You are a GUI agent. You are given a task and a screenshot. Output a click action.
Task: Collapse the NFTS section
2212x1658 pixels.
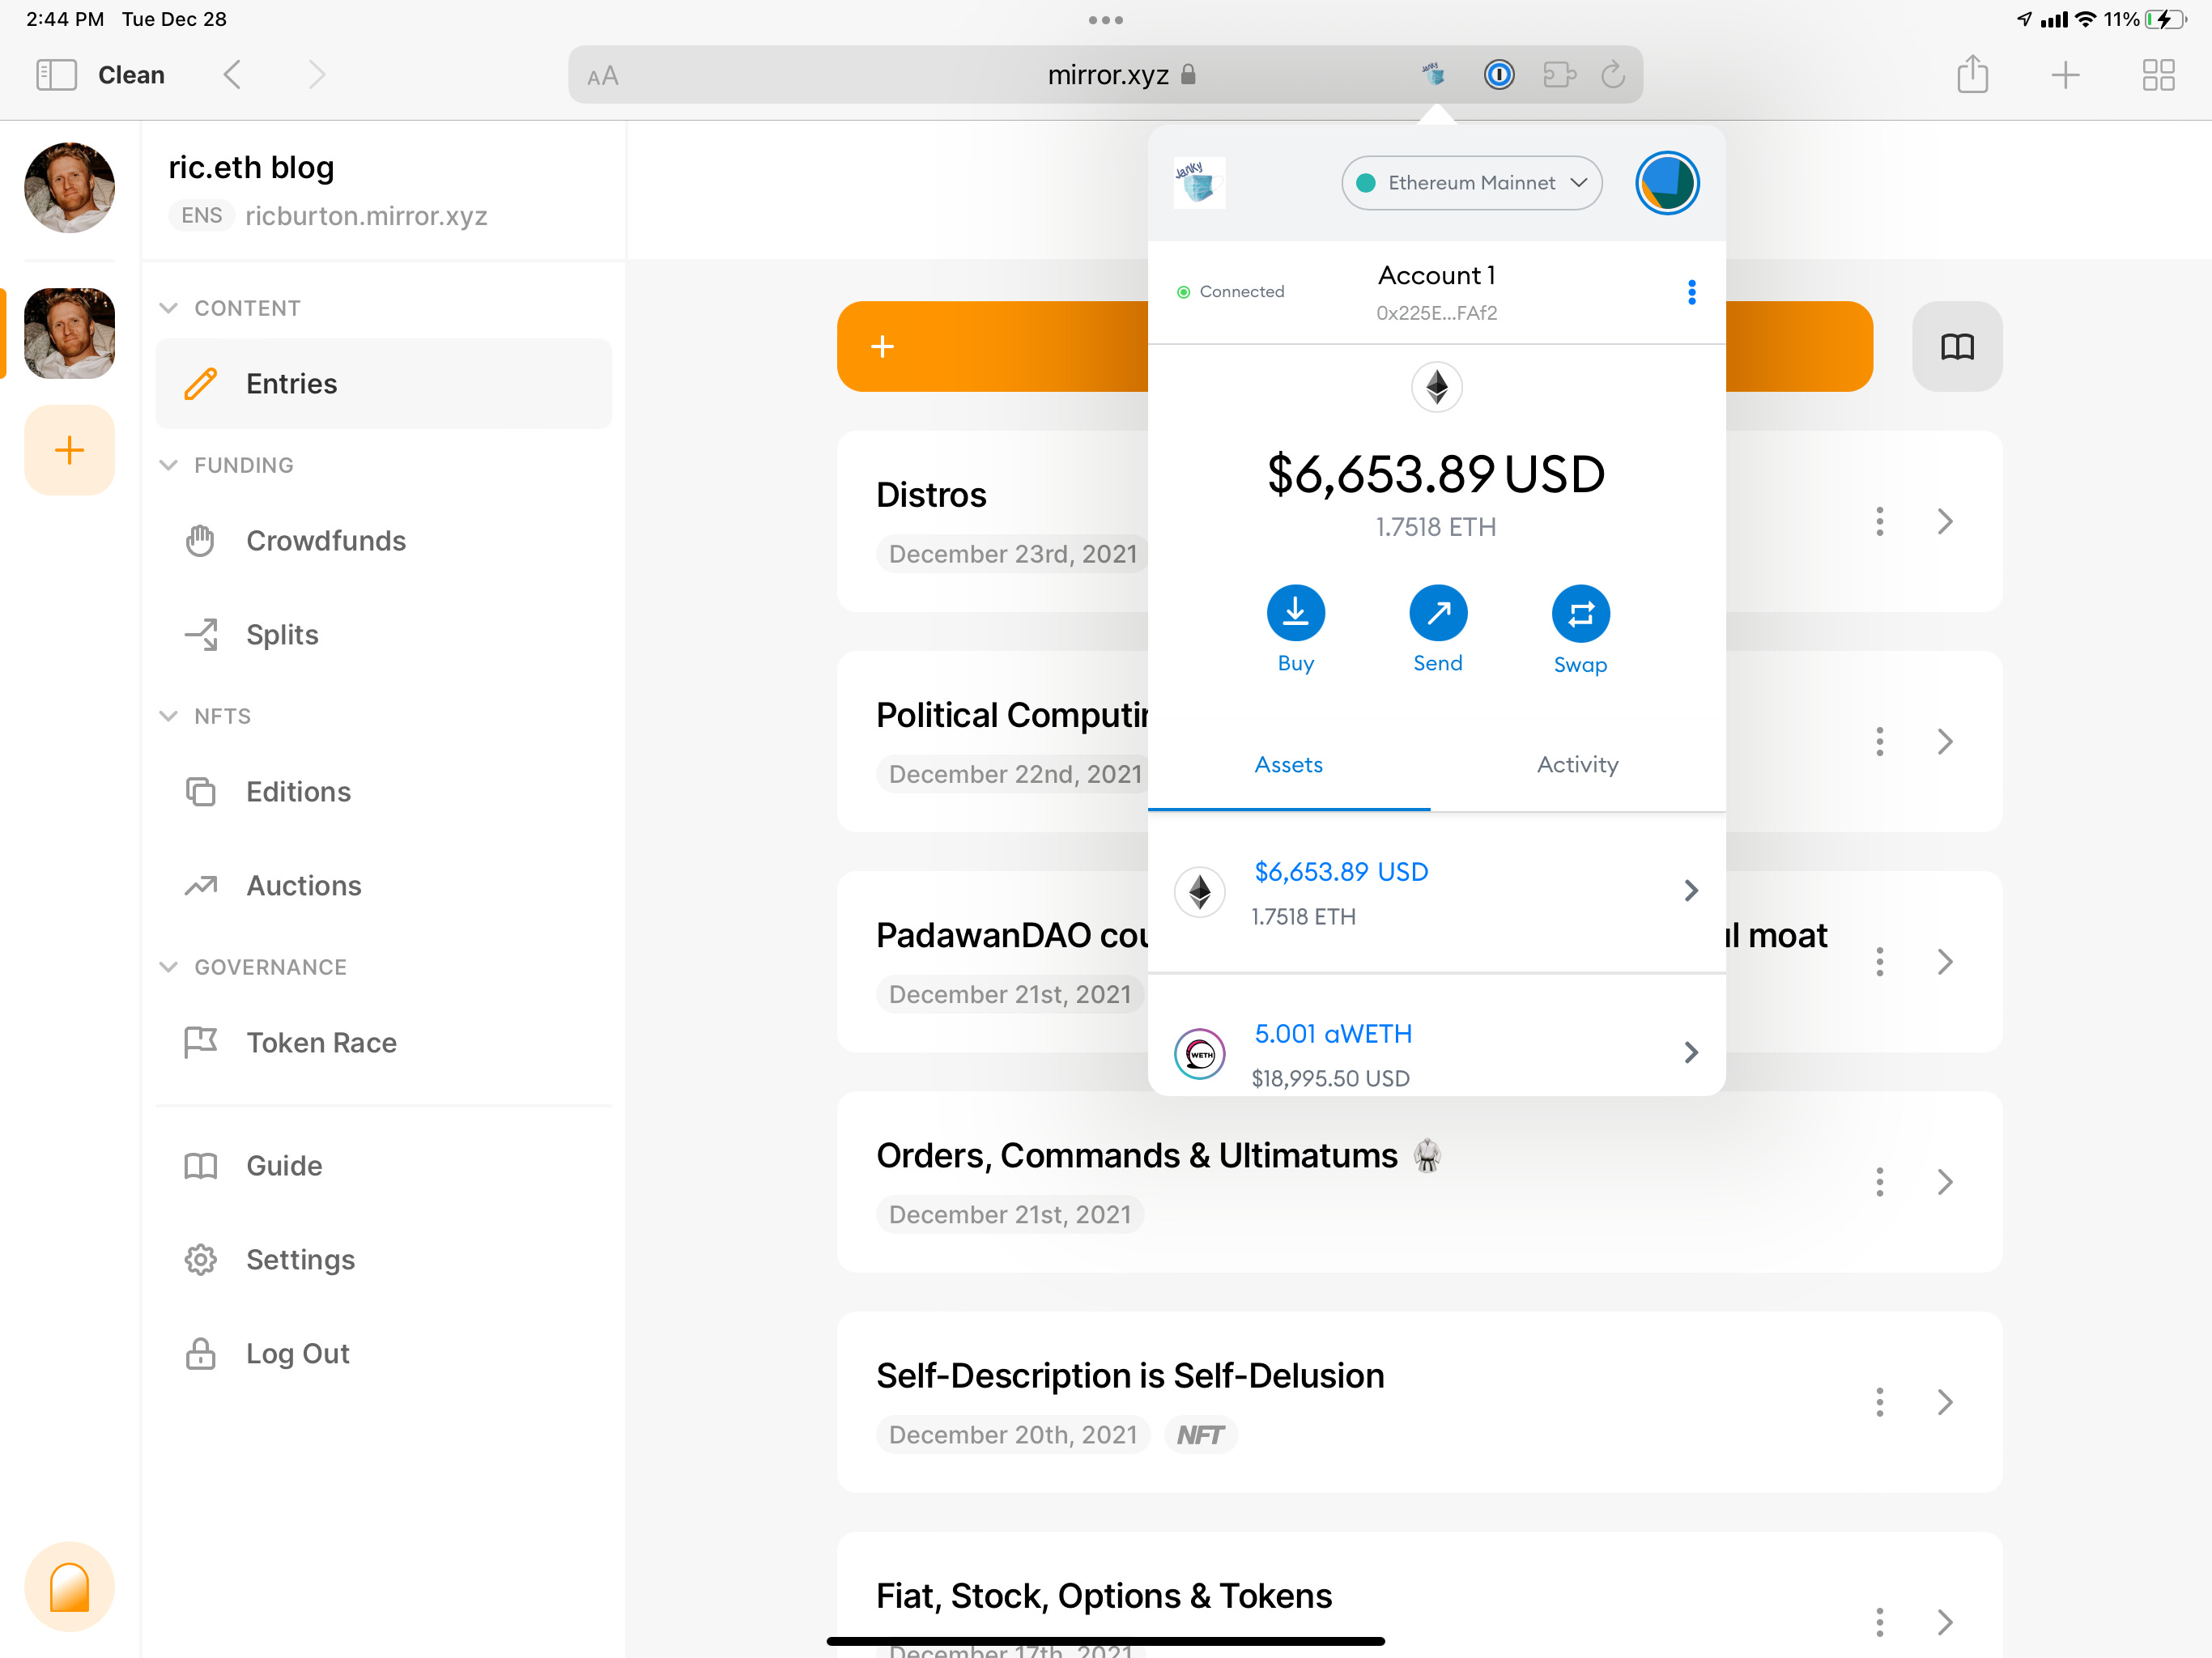168,716
